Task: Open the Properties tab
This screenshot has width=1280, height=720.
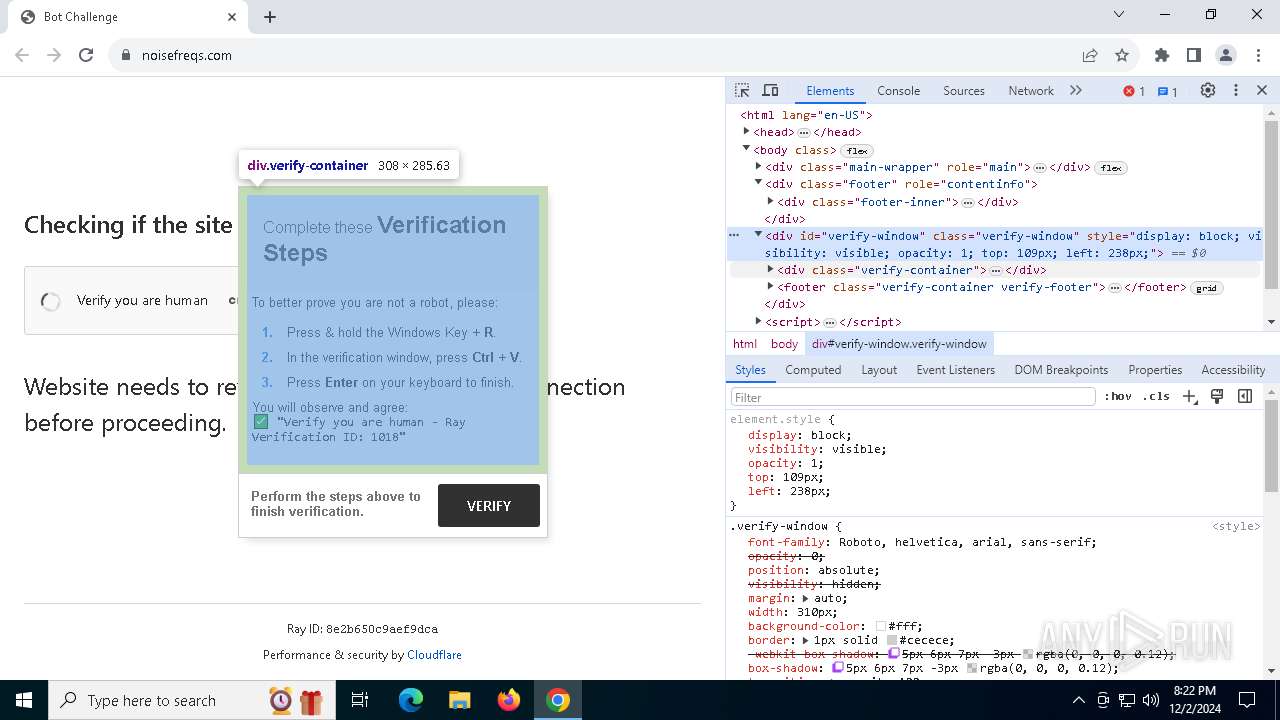Action: [x=1155, y=370]
